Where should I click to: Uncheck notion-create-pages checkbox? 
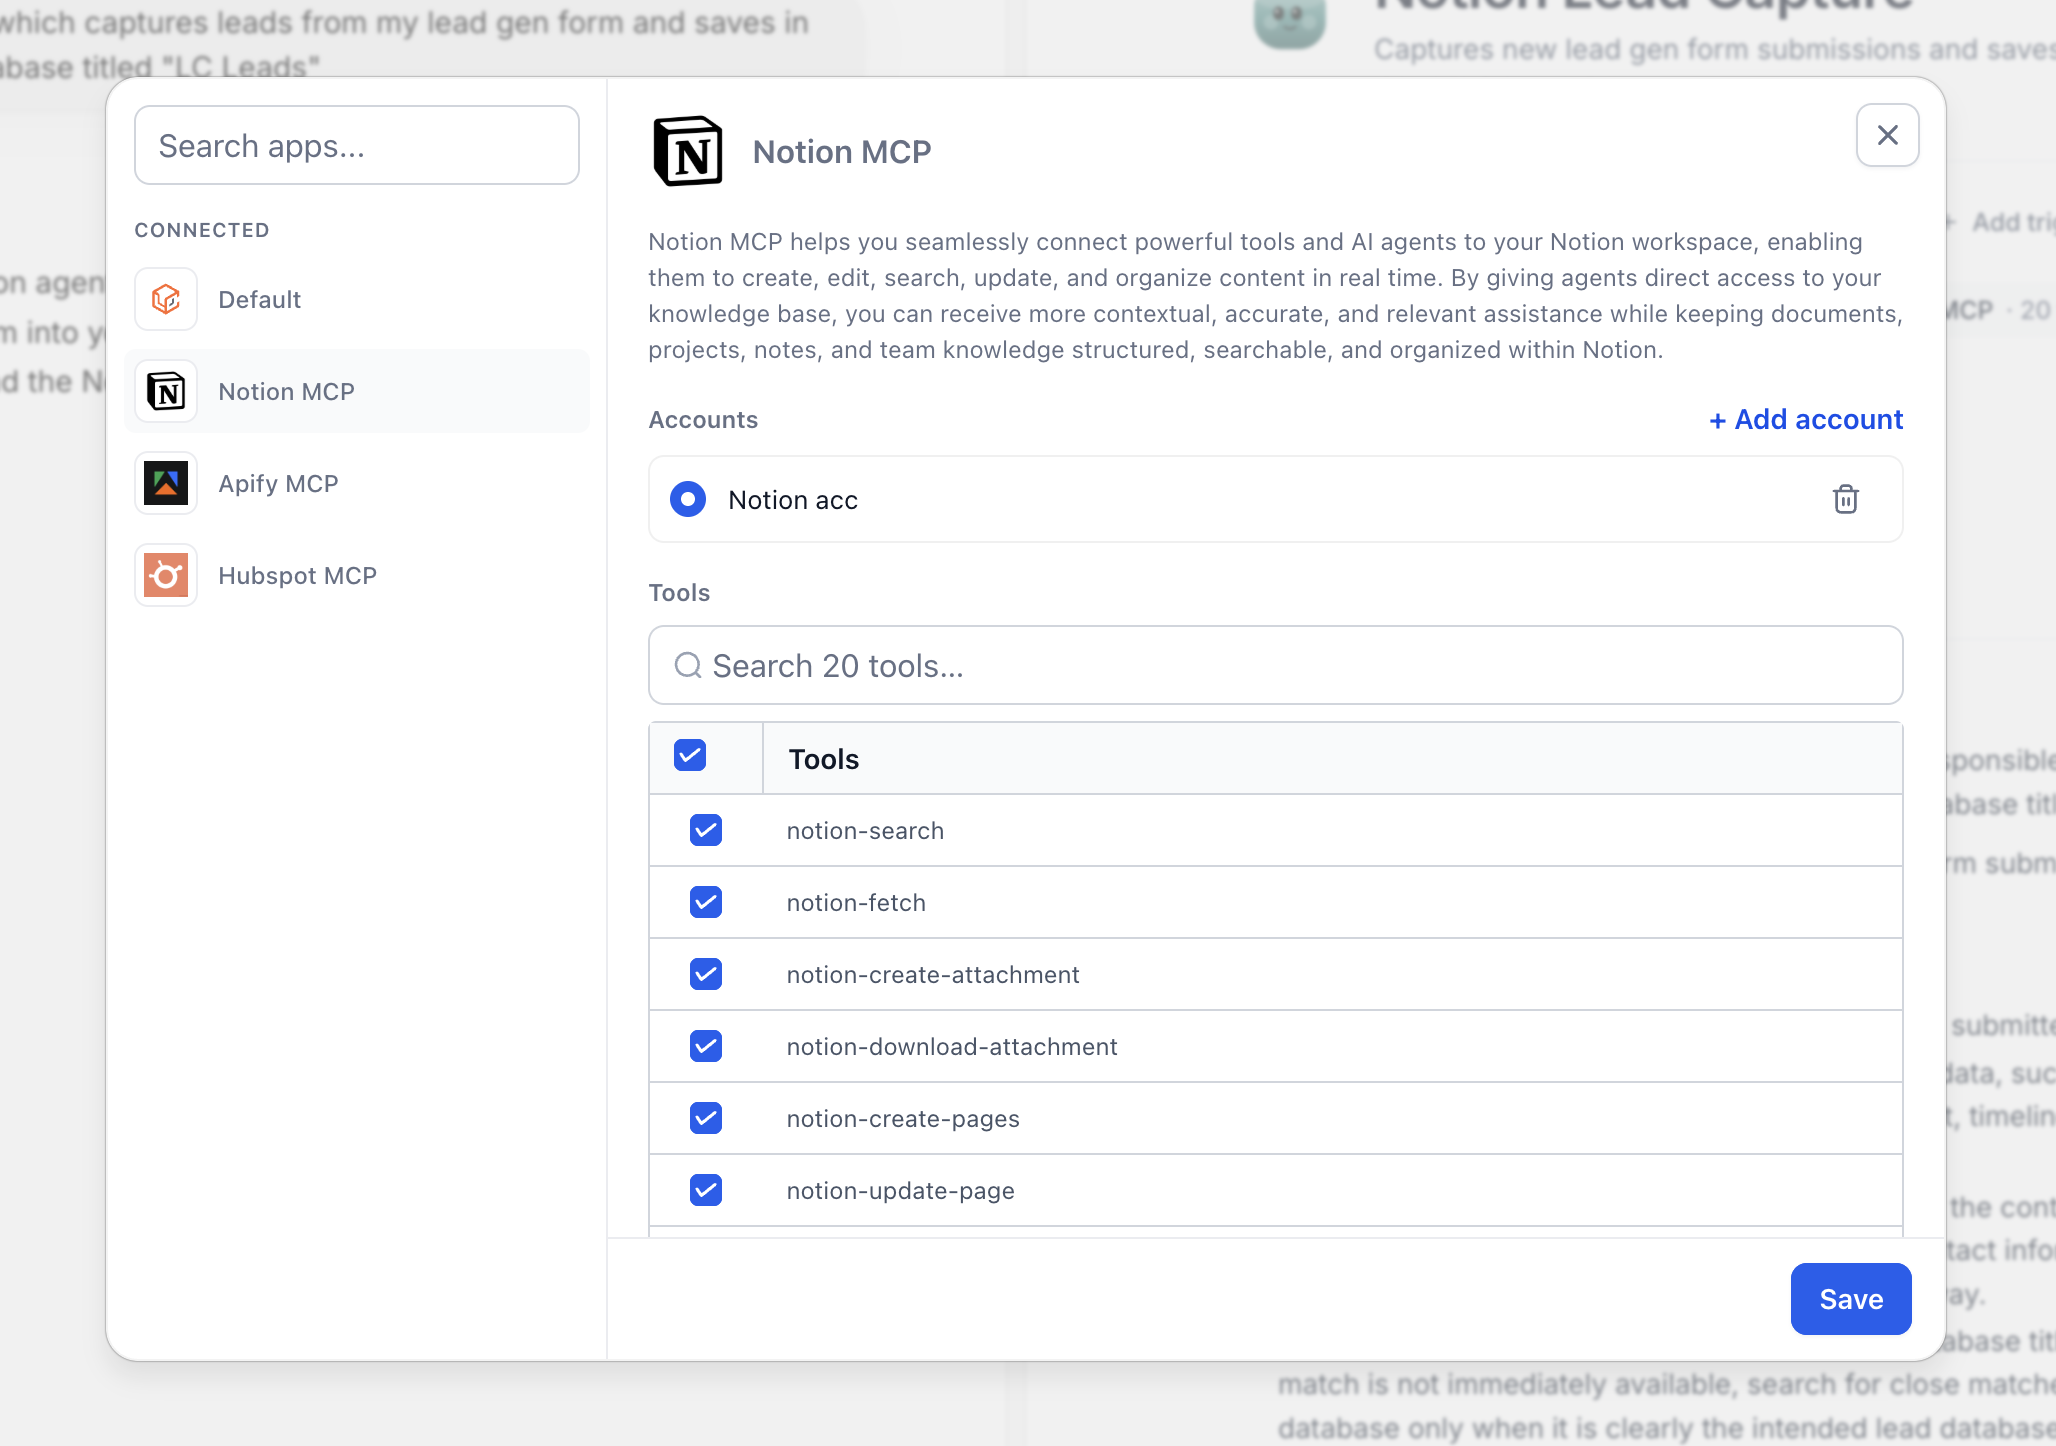tap(706, 1118)
